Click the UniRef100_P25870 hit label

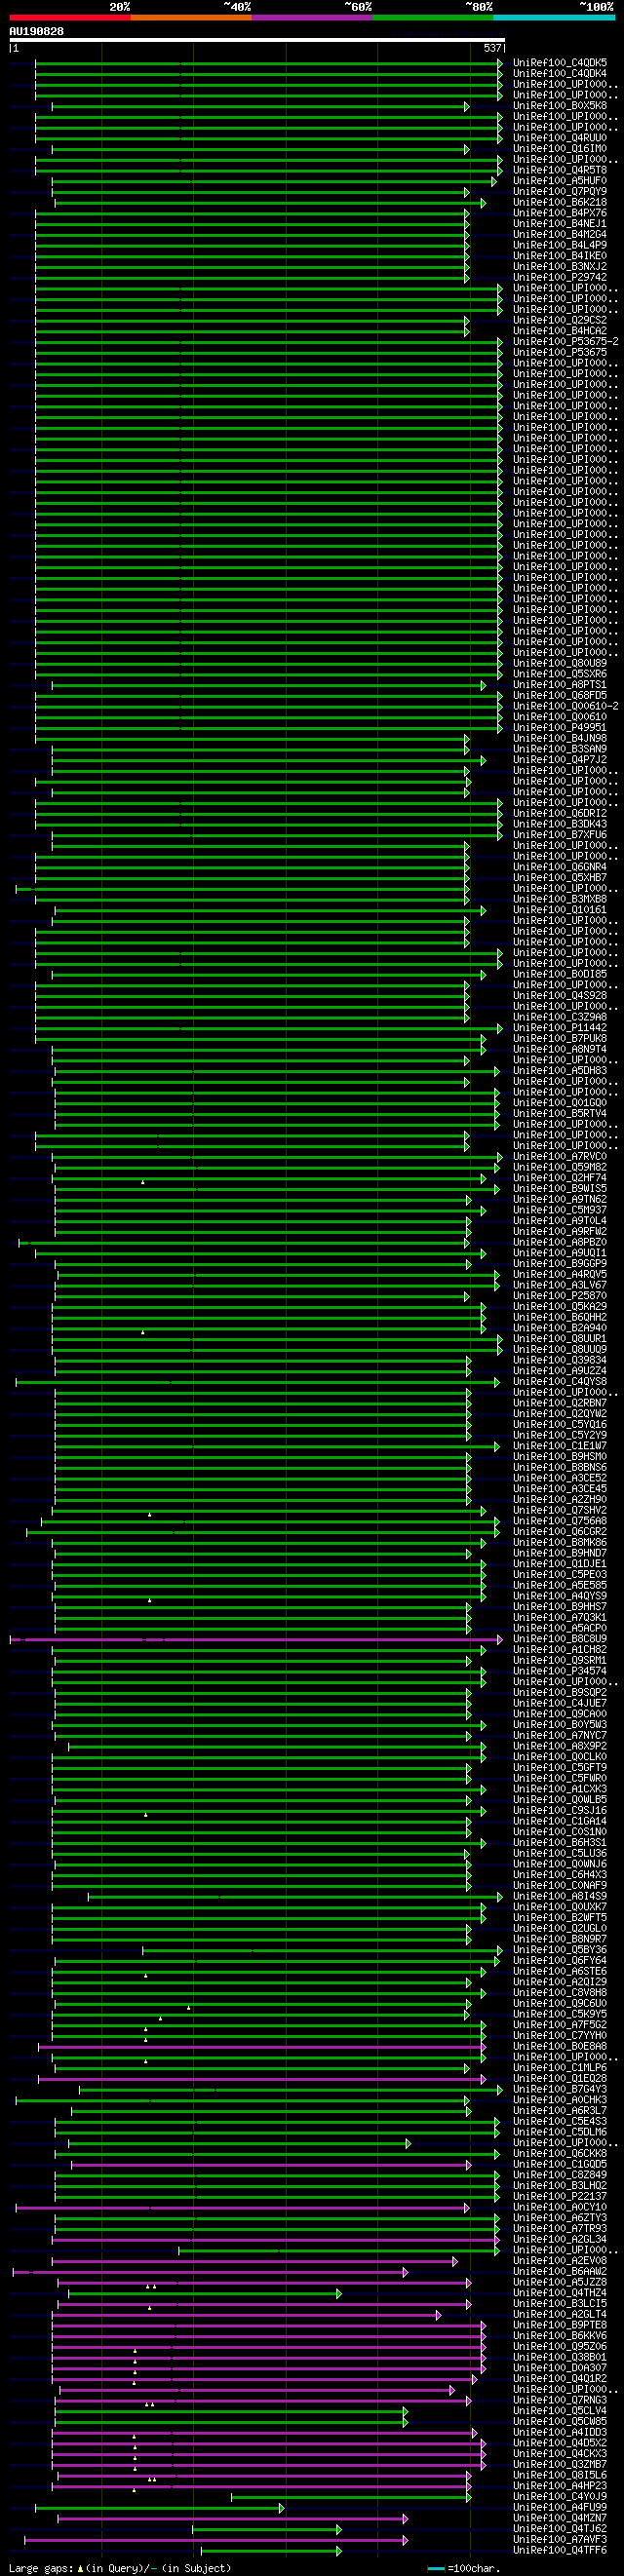(560, 1296)
